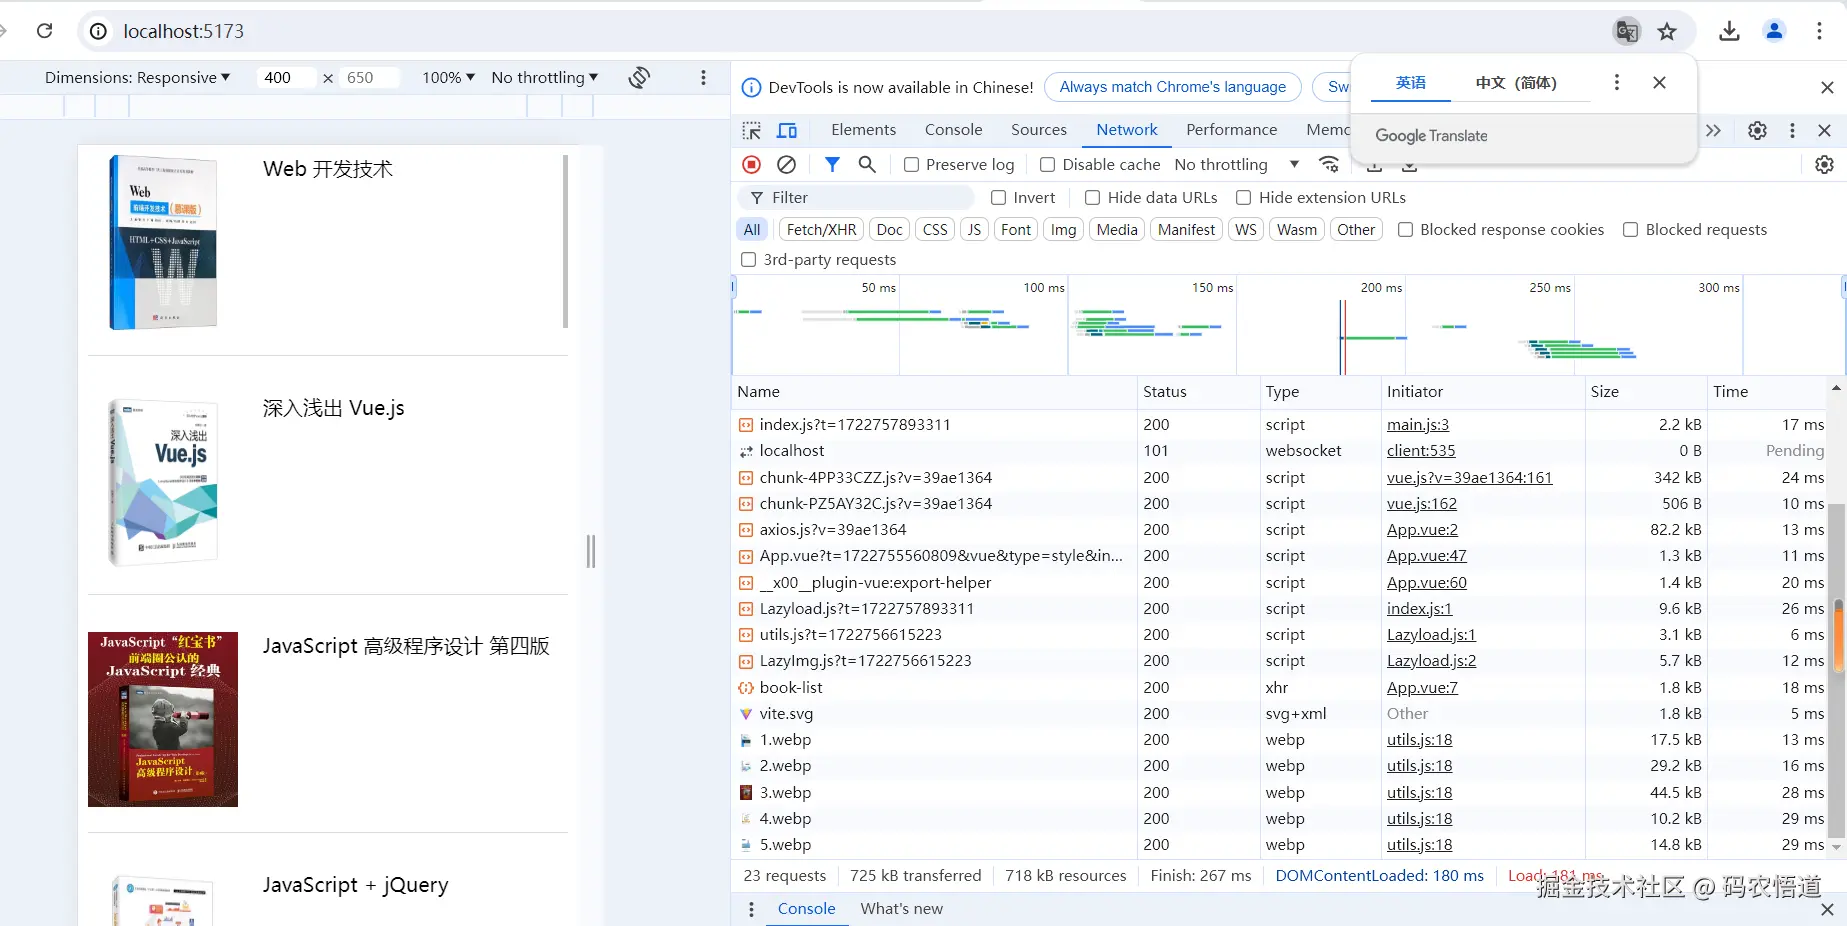Open Network panel settings gear
The height and width of the screenshot is (926, 1847).
1825,164
